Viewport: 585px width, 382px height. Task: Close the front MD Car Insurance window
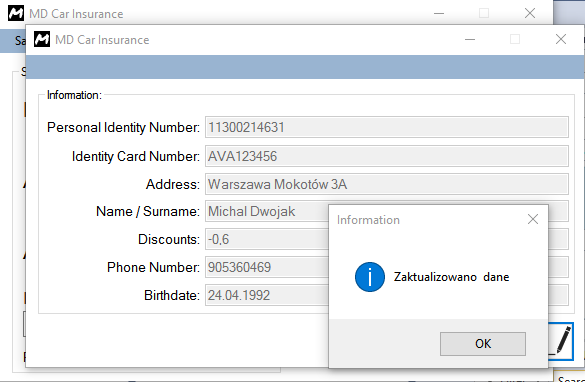pyautogui.click(x=561, y=40)
